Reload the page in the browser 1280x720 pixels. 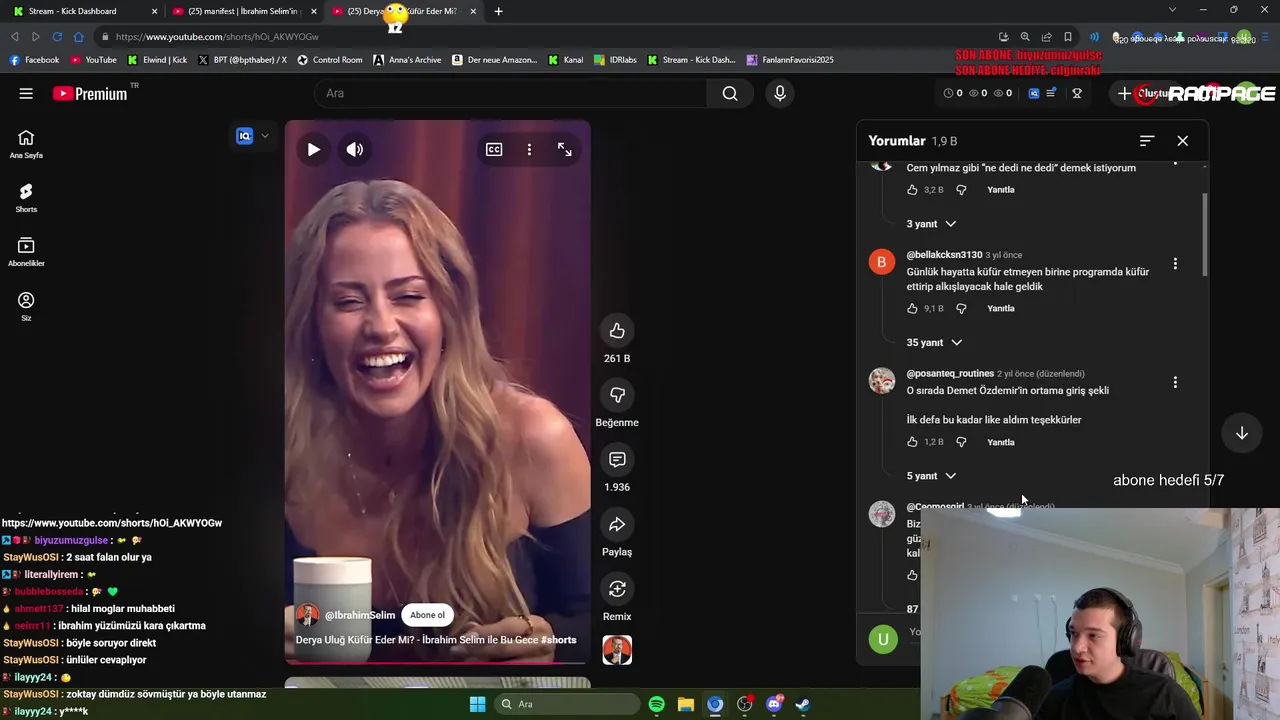[57, 37]
